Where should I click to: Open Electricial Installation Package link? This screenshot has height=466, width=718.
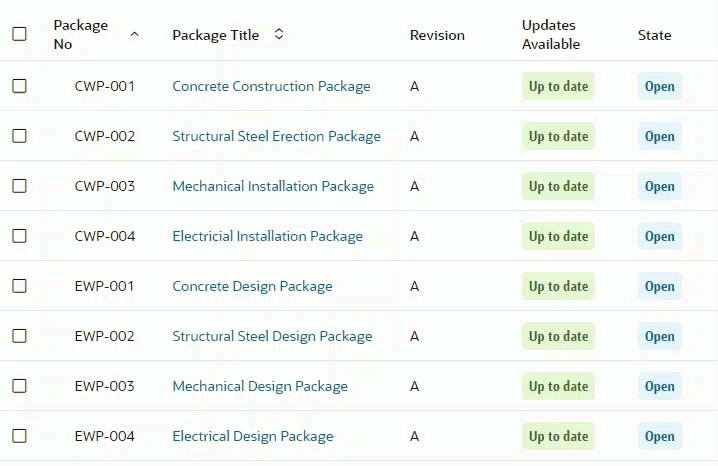click(x=267, y=236)
